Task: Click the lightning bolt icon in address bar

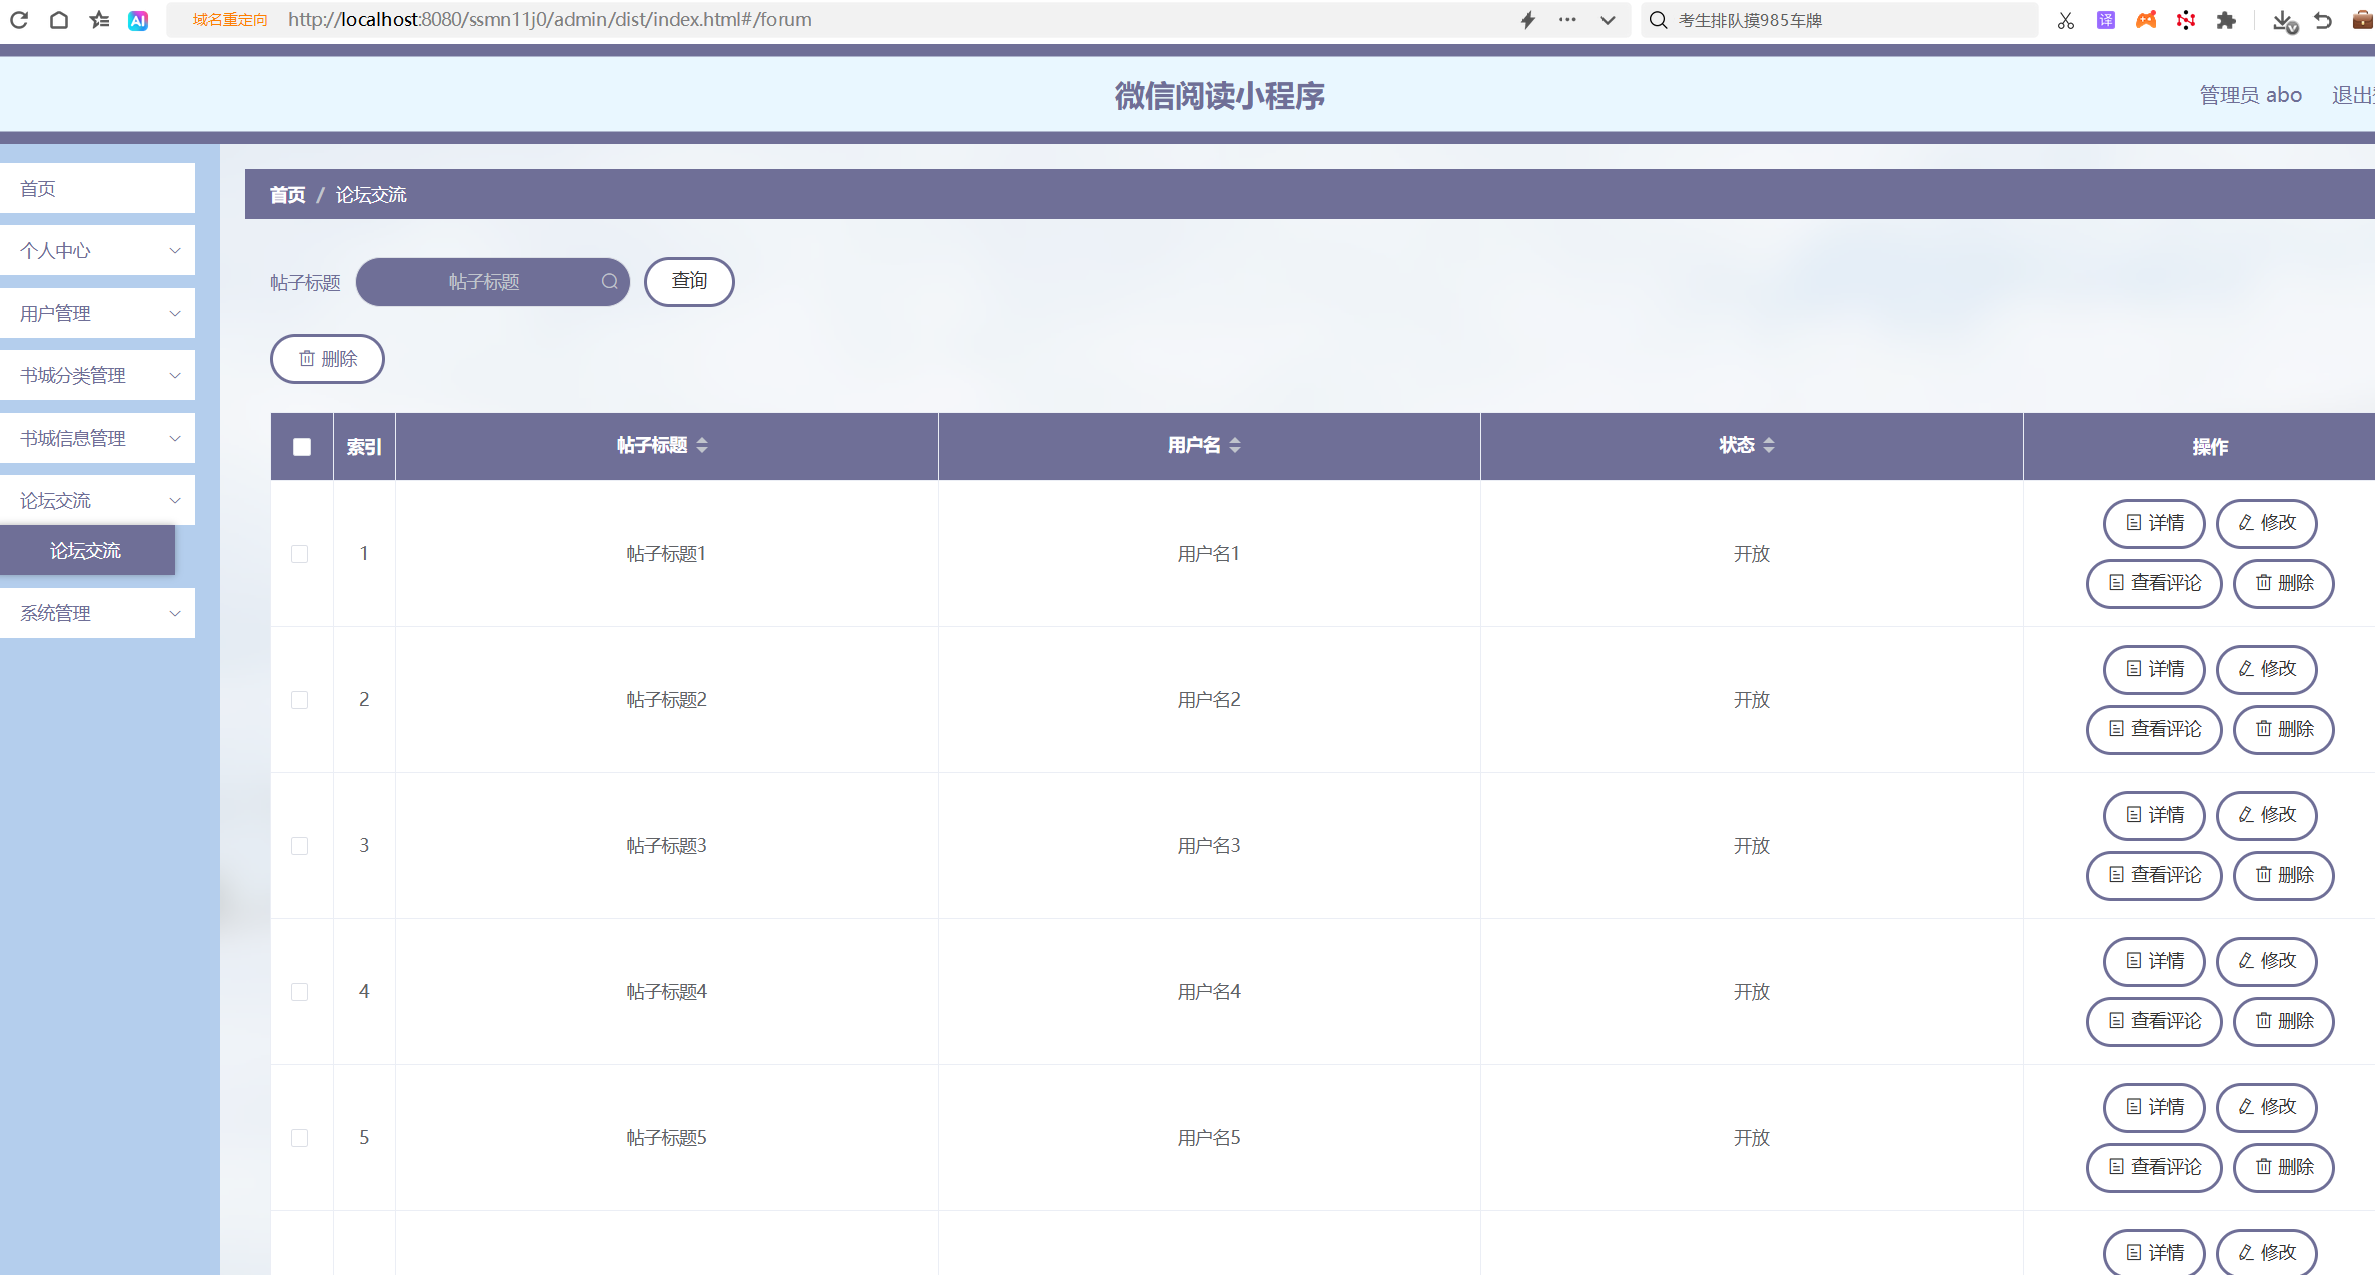Action: [x=1528, y=20]
